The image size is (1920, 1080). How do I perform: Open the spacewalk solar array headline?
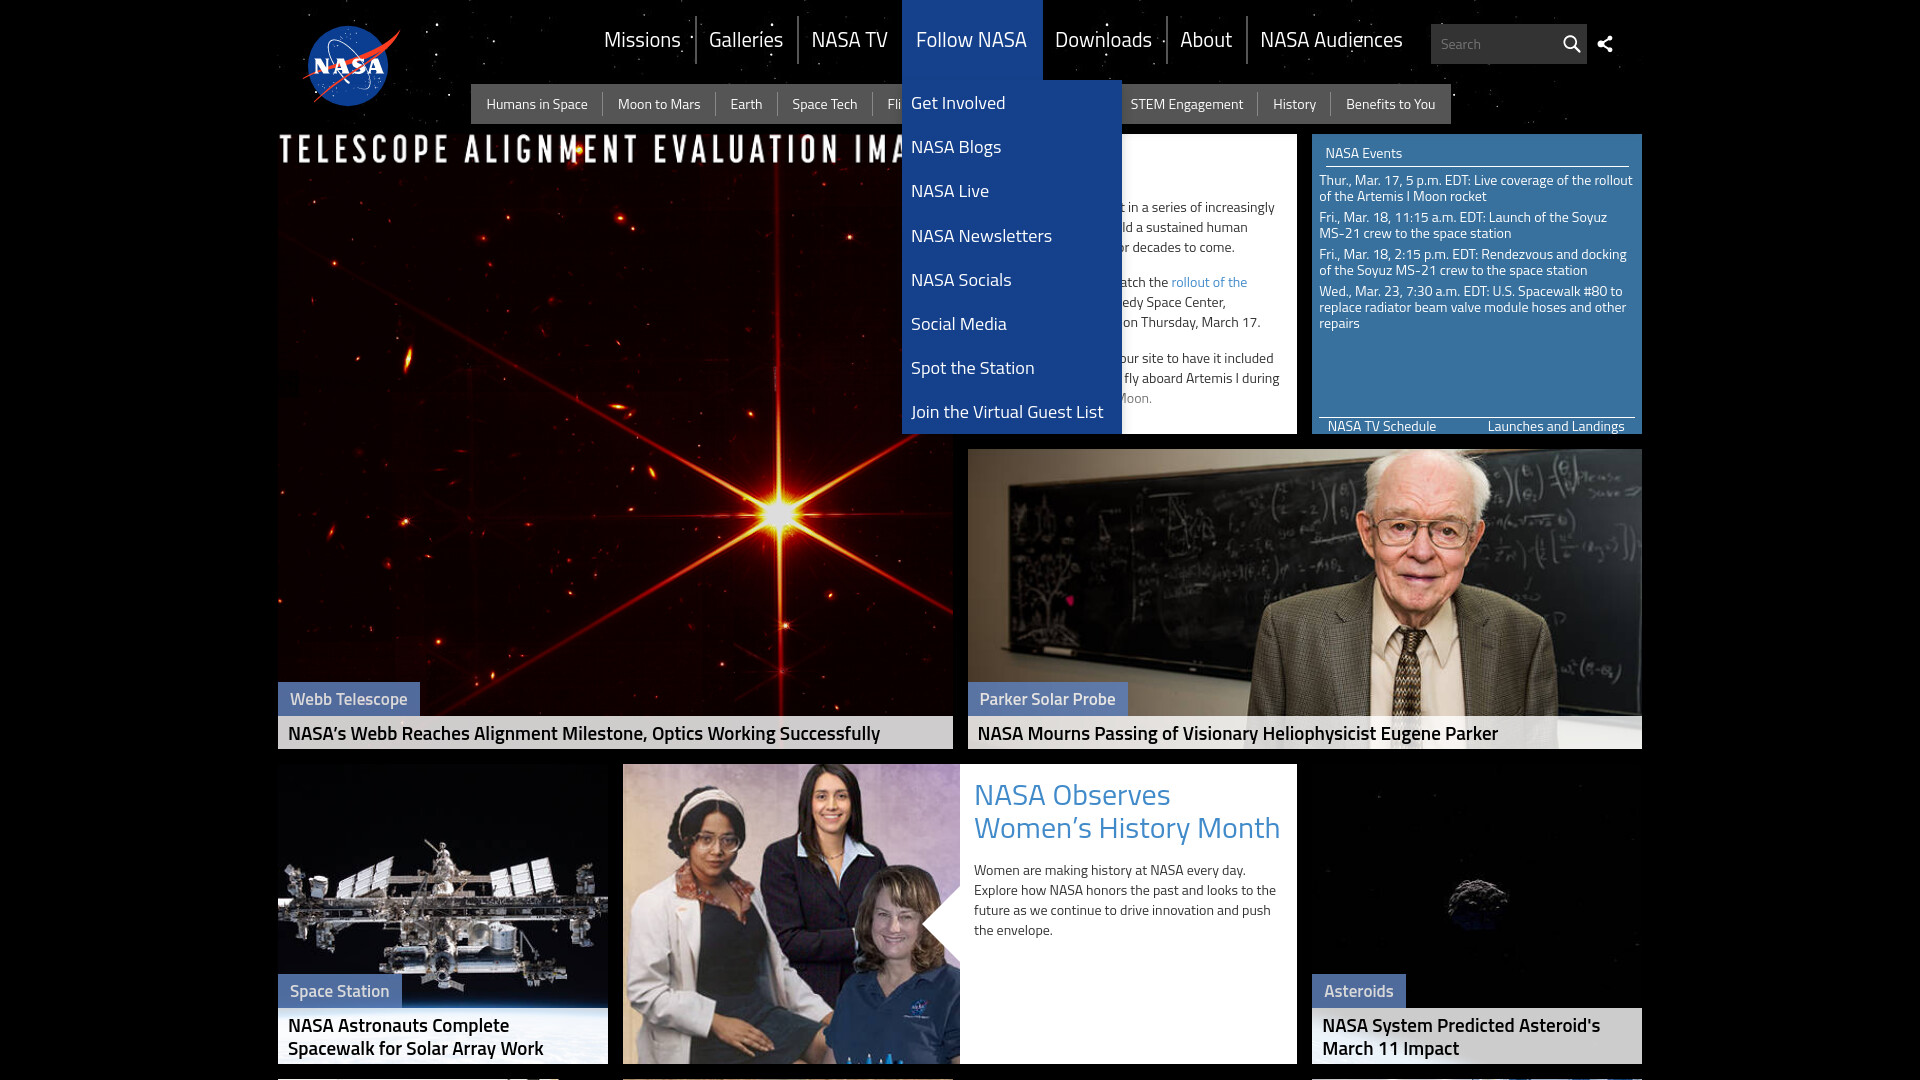[x=415, y=1037]
